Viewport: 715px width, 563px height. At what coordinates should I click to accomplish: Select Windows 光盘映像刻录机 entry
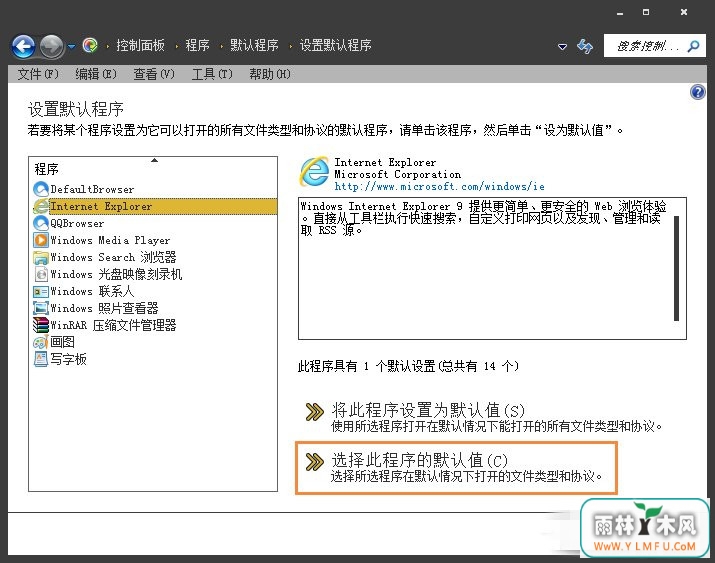[116, 274]
